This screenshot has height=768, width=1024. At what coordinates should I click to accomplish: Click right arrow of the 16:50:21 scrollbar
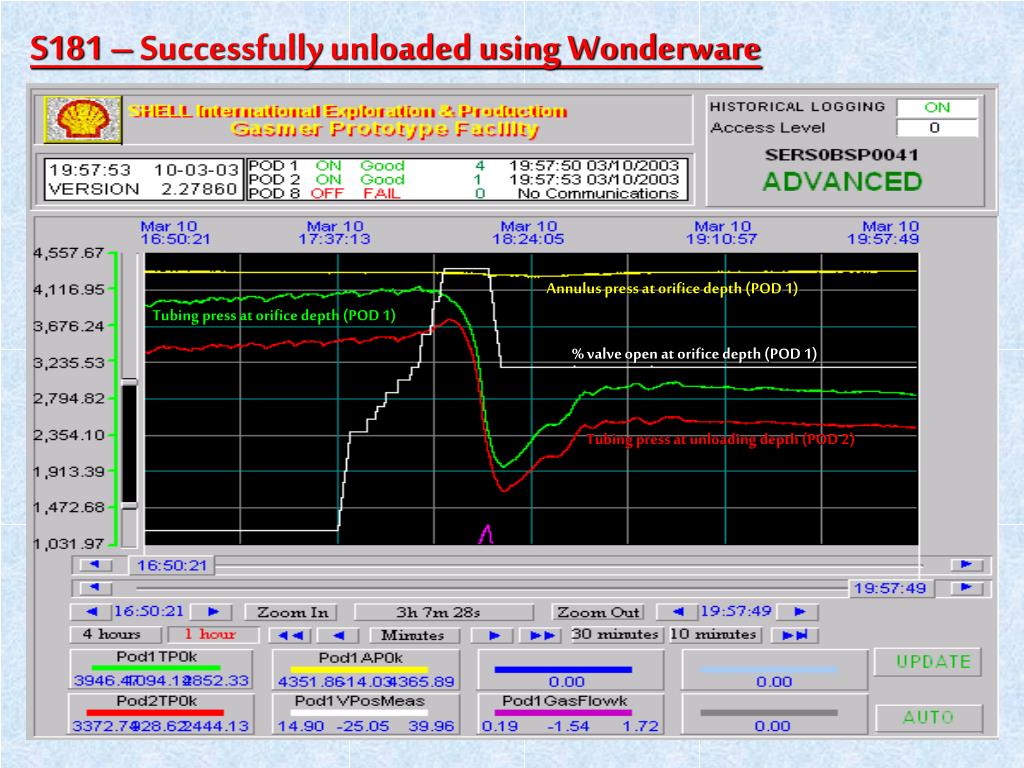click(967, 565)
